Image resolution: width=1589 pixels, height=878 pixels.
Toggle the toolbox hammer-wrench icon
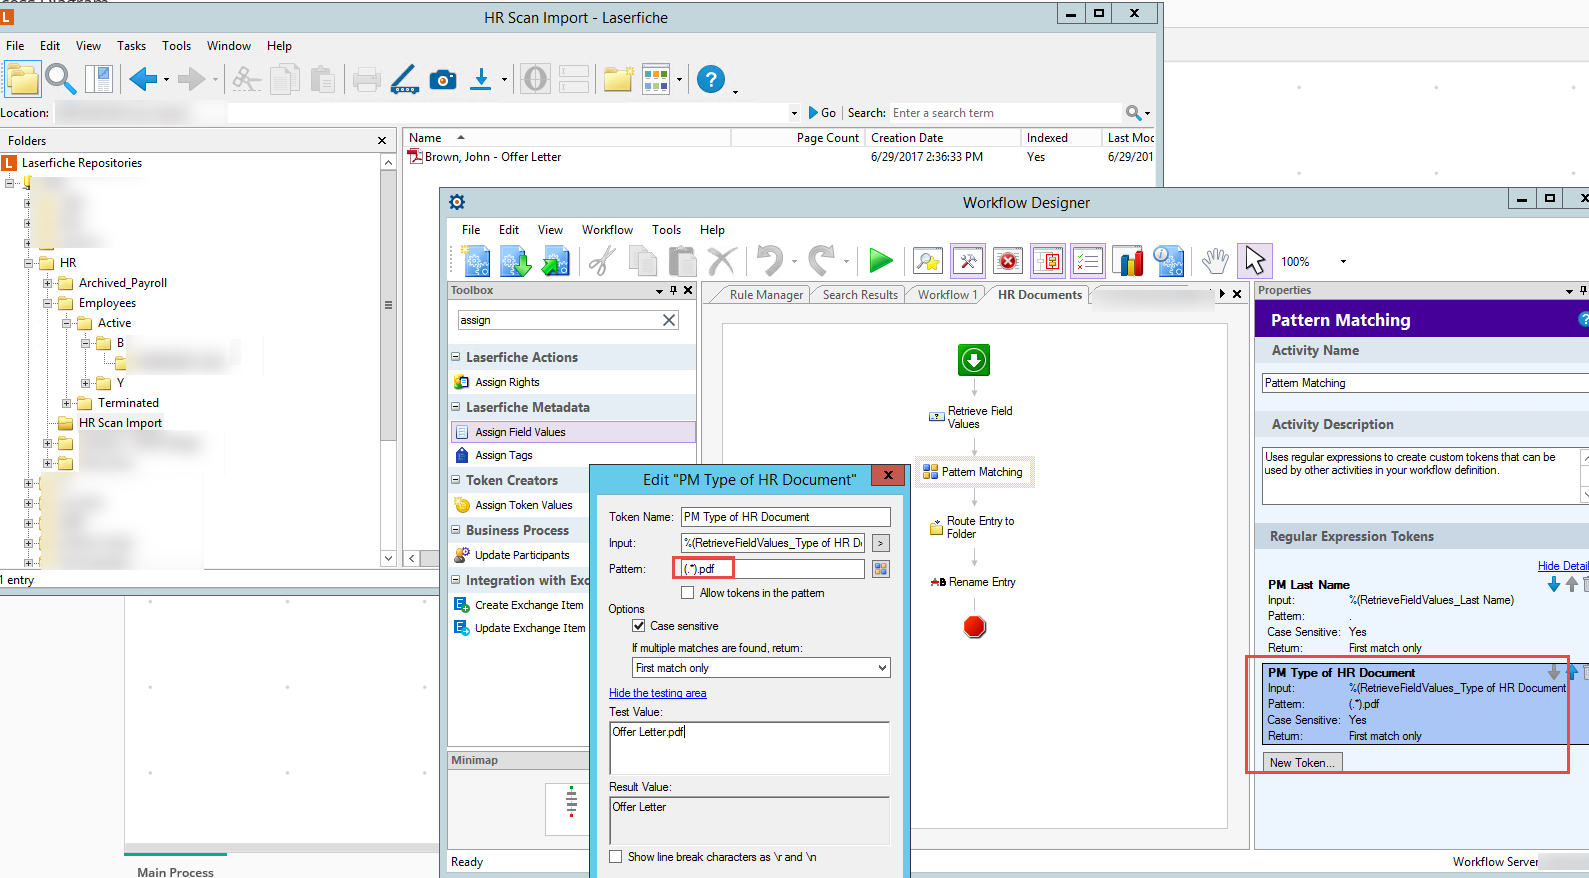coord(968,261)
